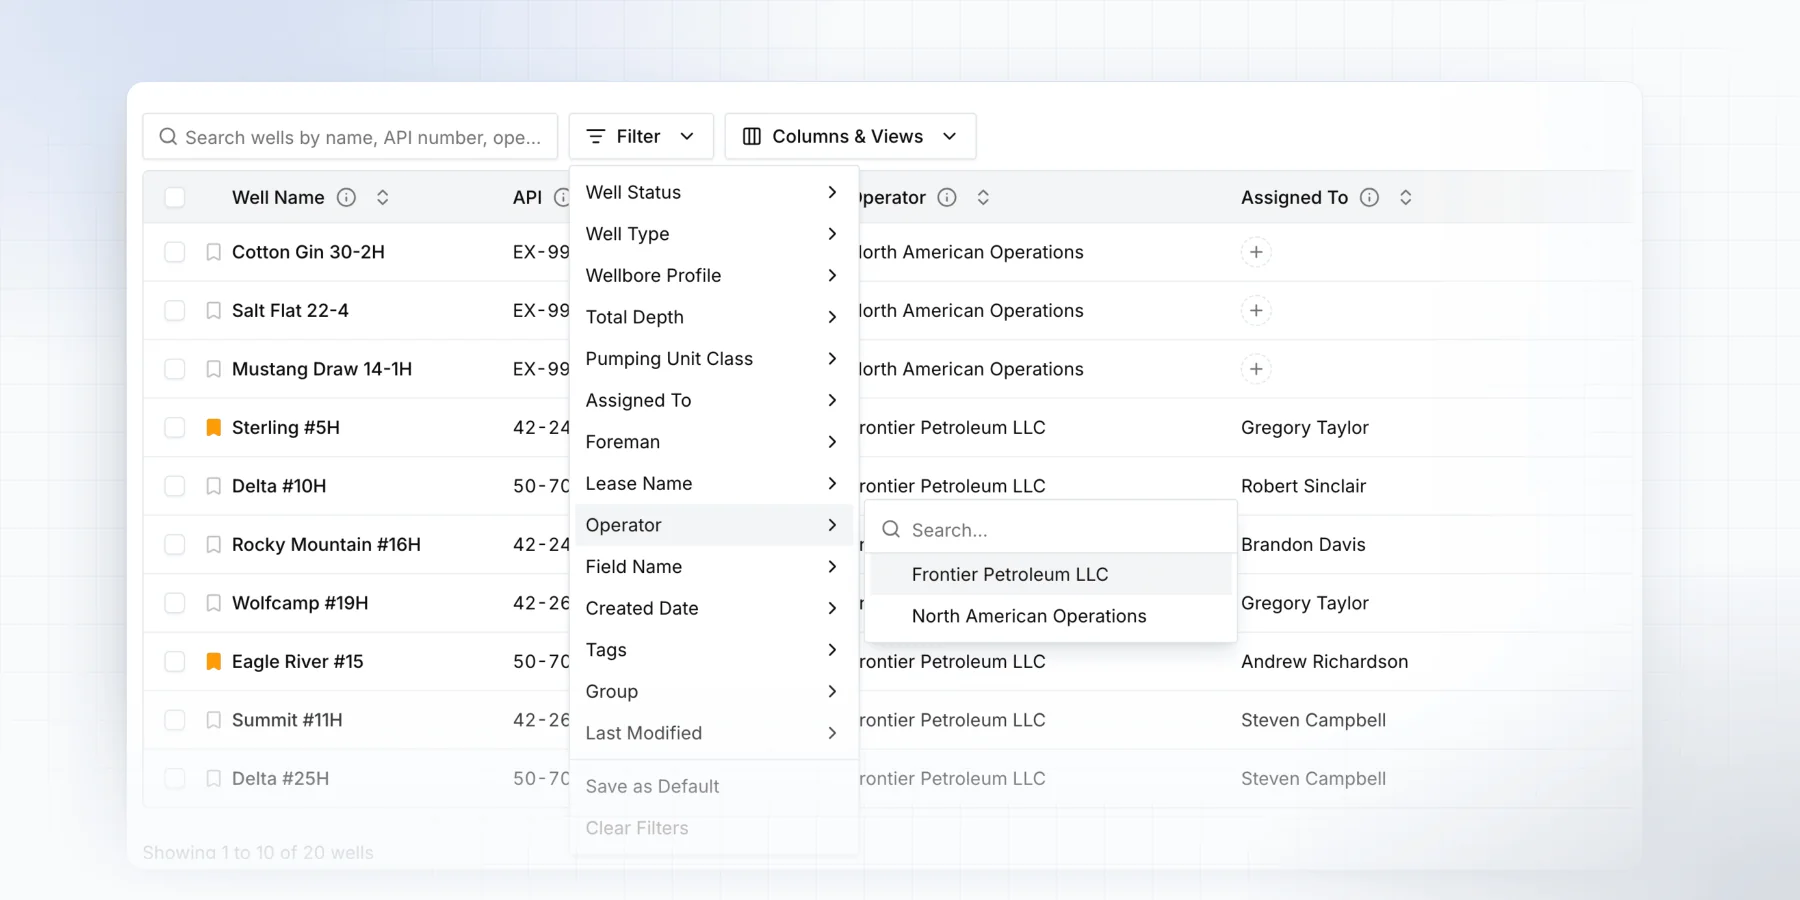1800x900 pixels.
Task: Click the info icon beside Operator header
Action: 947,198
